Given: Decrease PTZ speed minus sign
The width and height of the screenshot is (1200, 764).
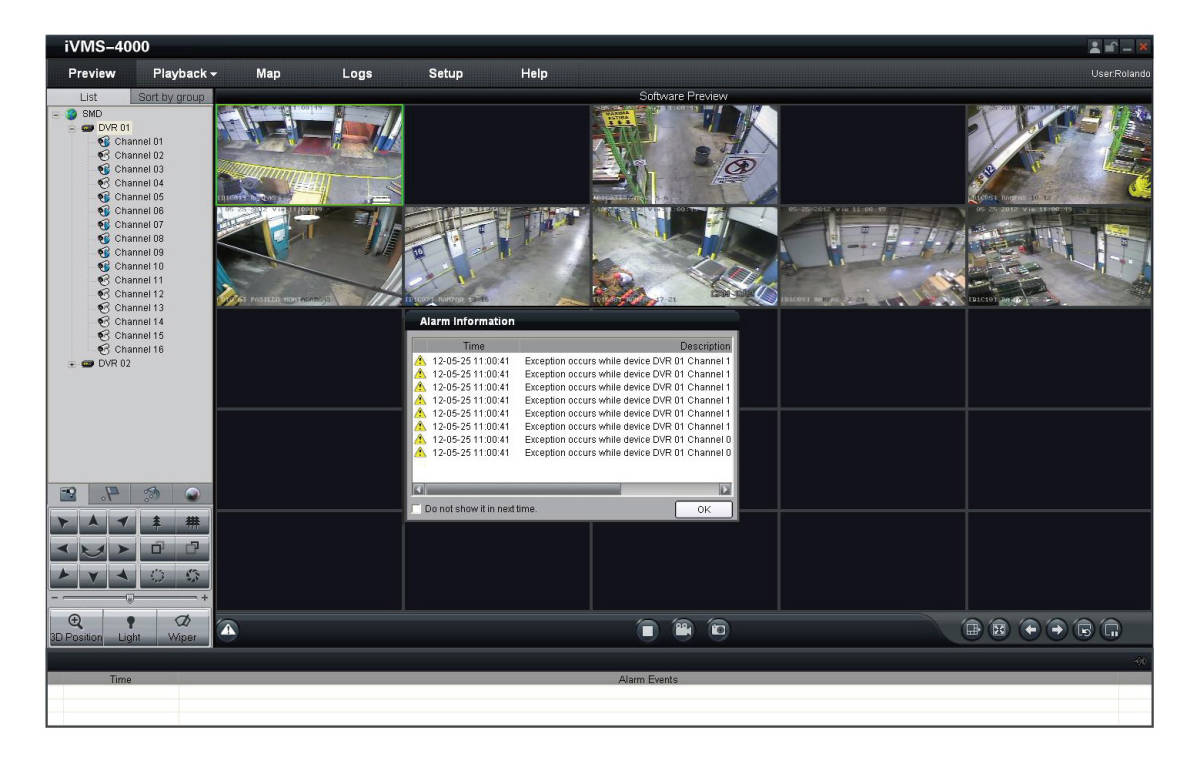Looking at the screenshot, I should click(x=55, y=597).
